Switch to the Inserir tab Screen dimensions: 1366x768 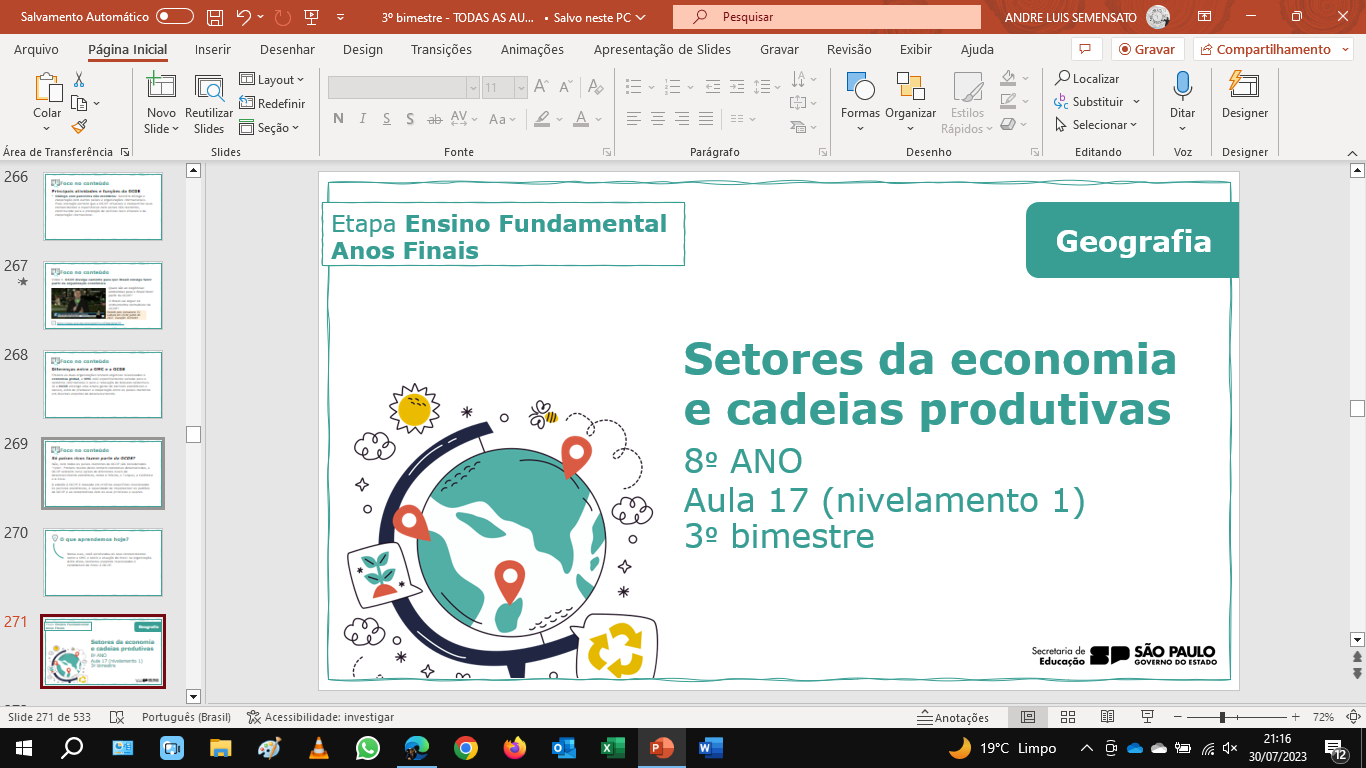coord(213,49)
